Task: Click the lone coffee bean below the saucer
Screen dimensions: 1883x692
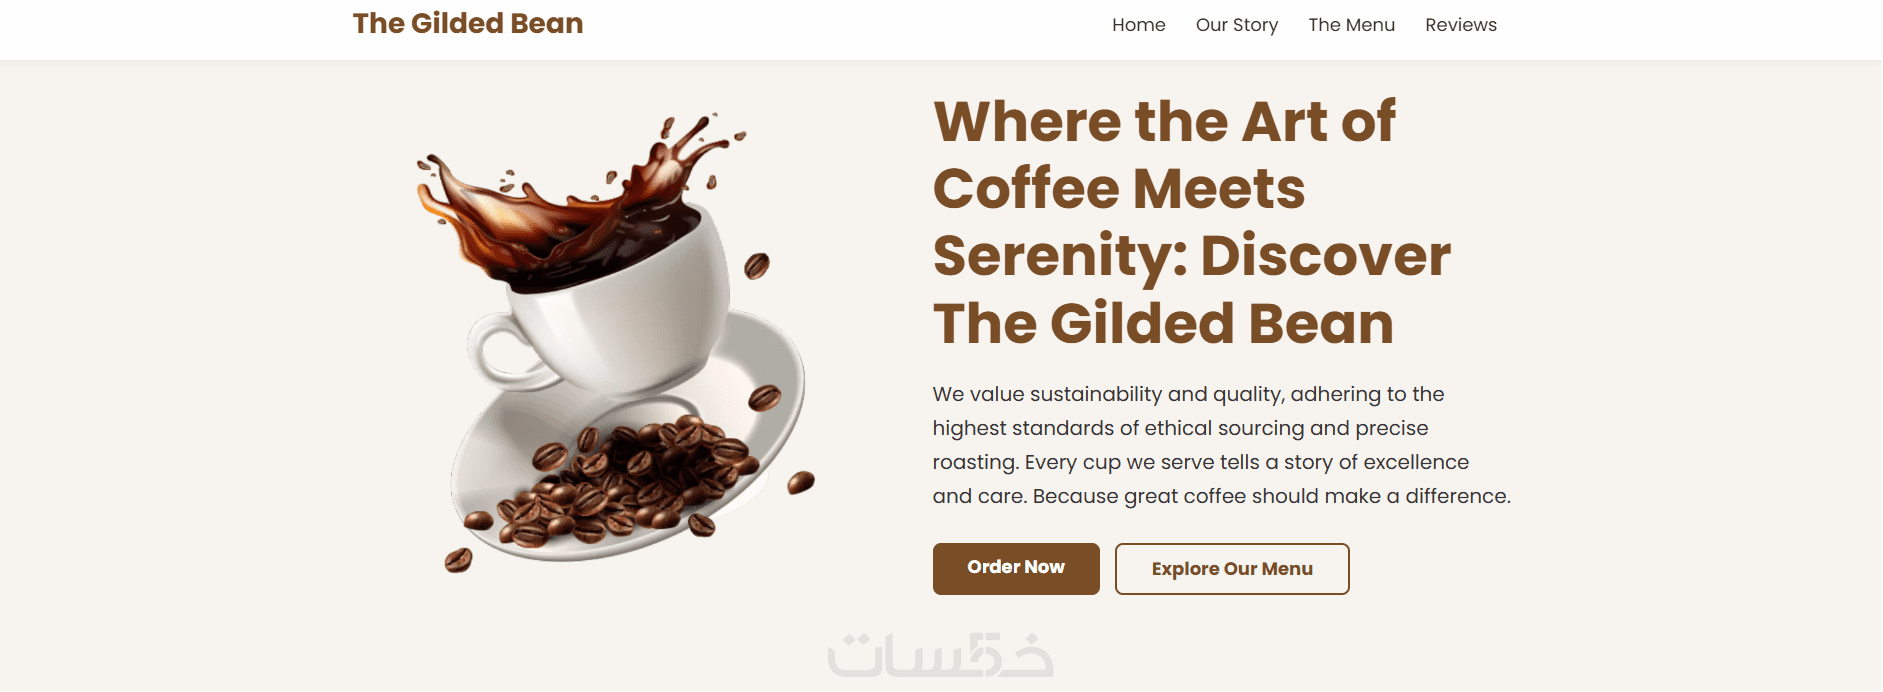Action: pyautogui.click(x=458, y=560)
